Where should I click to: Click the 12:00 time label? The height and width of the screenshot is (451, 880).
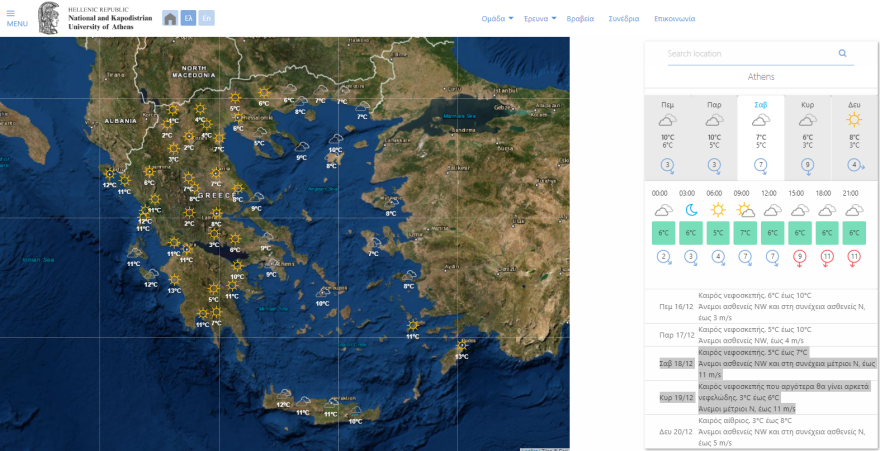(x=769, y=193)
